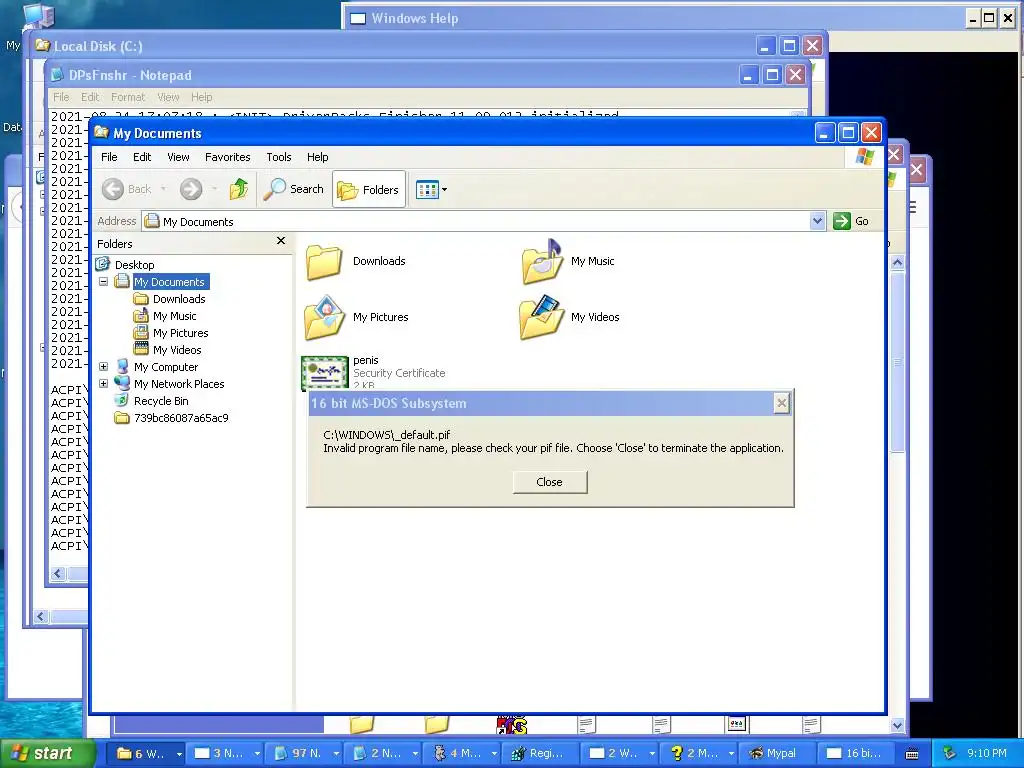The height and width of the screenshot is (768, 1024).
Task: Select the Security Certificate file icon
Action: point(325,373)
